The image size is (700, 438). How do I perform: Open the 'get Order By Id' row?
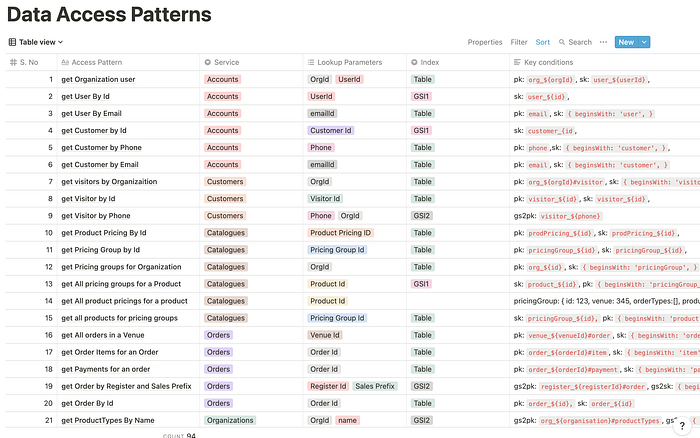[x=88, y=403]
